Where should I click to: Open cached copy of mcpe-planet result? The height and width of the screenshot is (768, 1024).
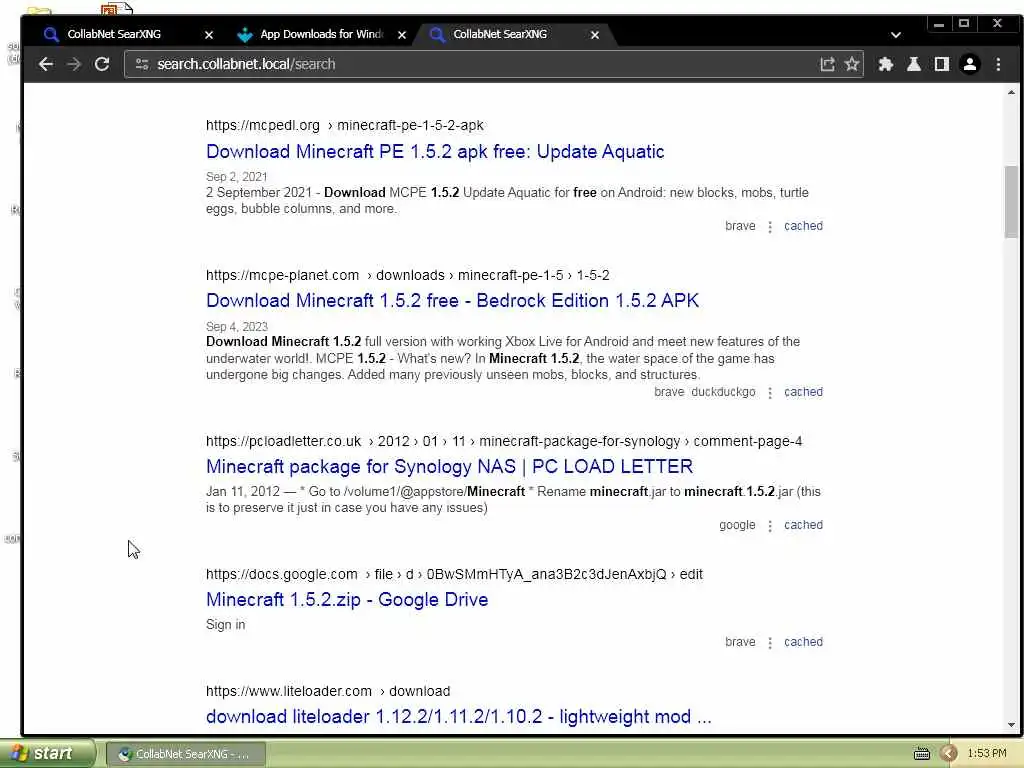point(803,392)
